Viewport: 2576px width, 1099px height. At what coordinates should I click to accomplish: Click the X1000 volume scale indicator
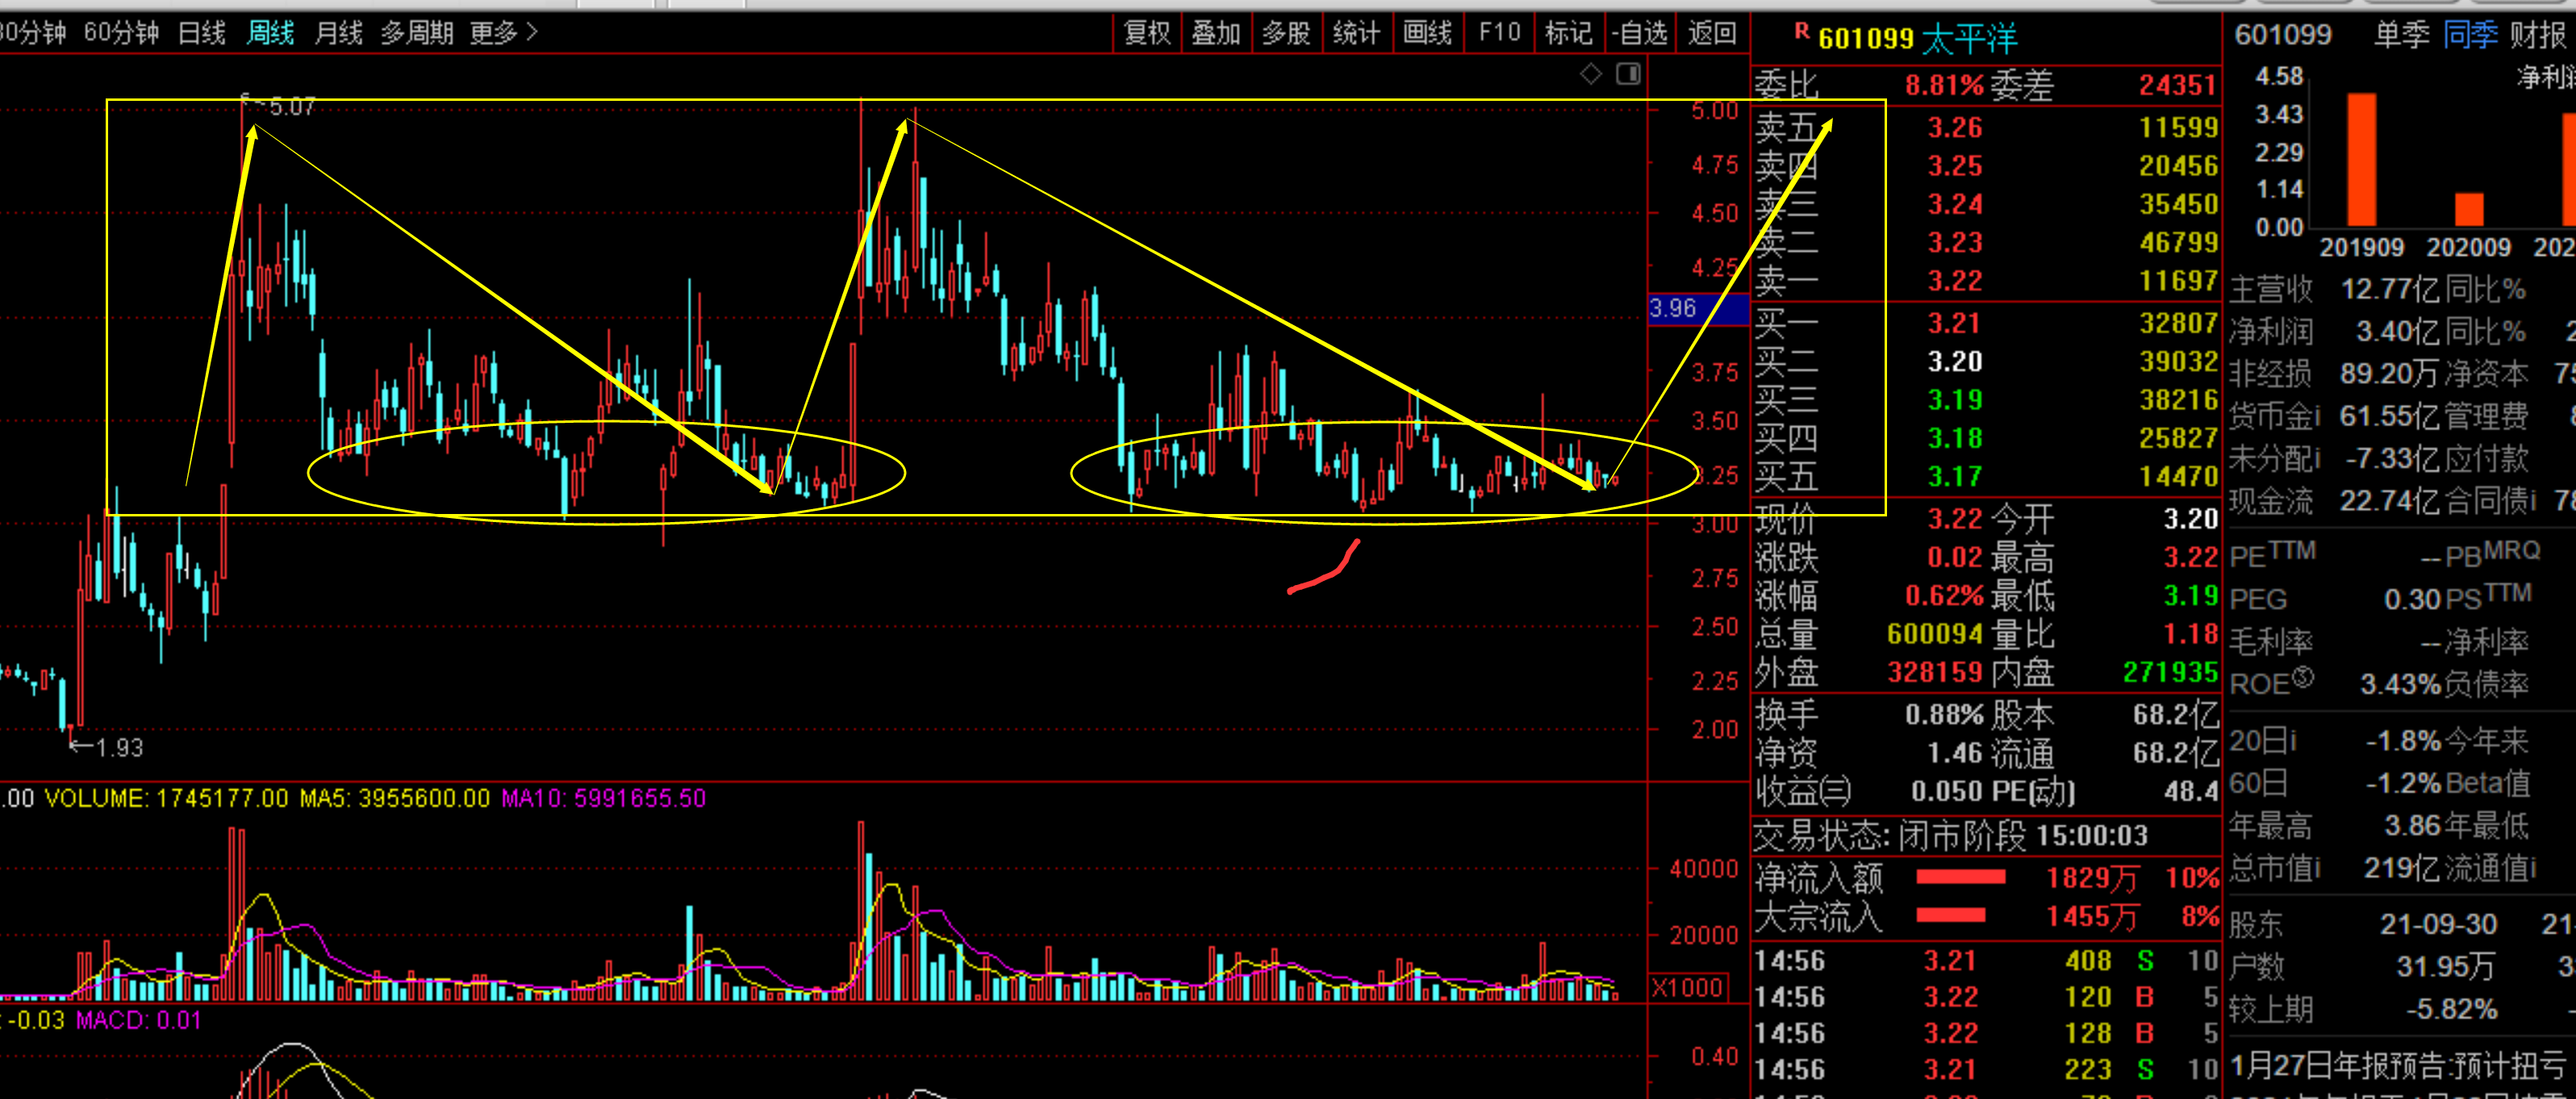(1686, 988)
